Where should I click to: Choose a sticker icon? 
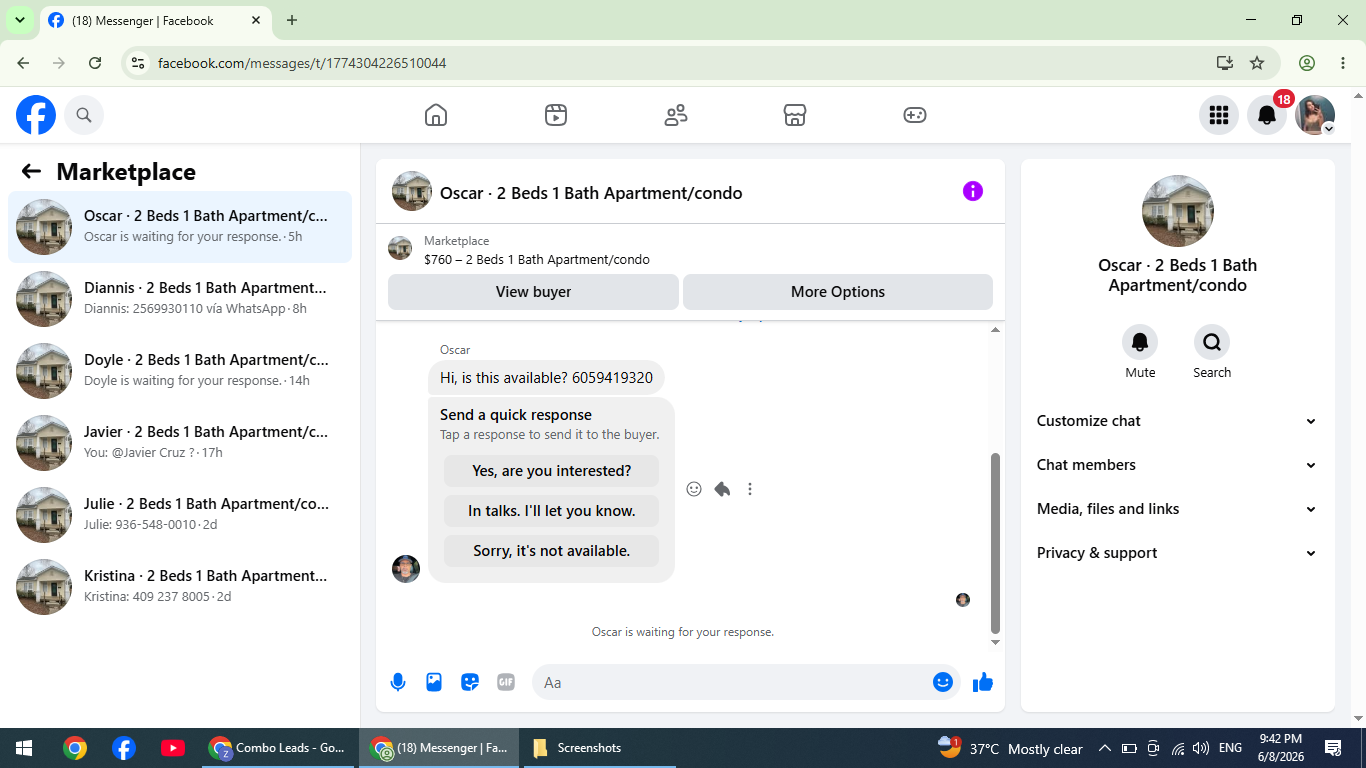coord(470,682)
